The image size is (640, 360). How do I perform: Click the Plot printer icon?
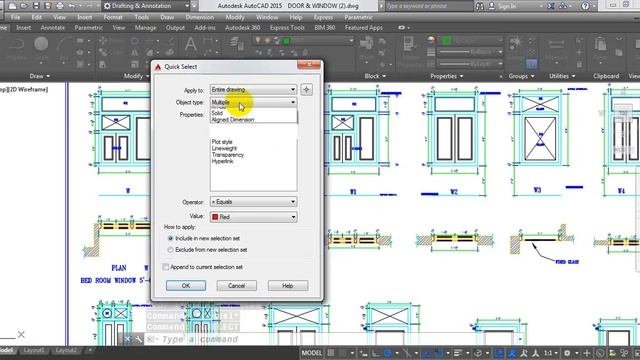click(x=60, y=6)
